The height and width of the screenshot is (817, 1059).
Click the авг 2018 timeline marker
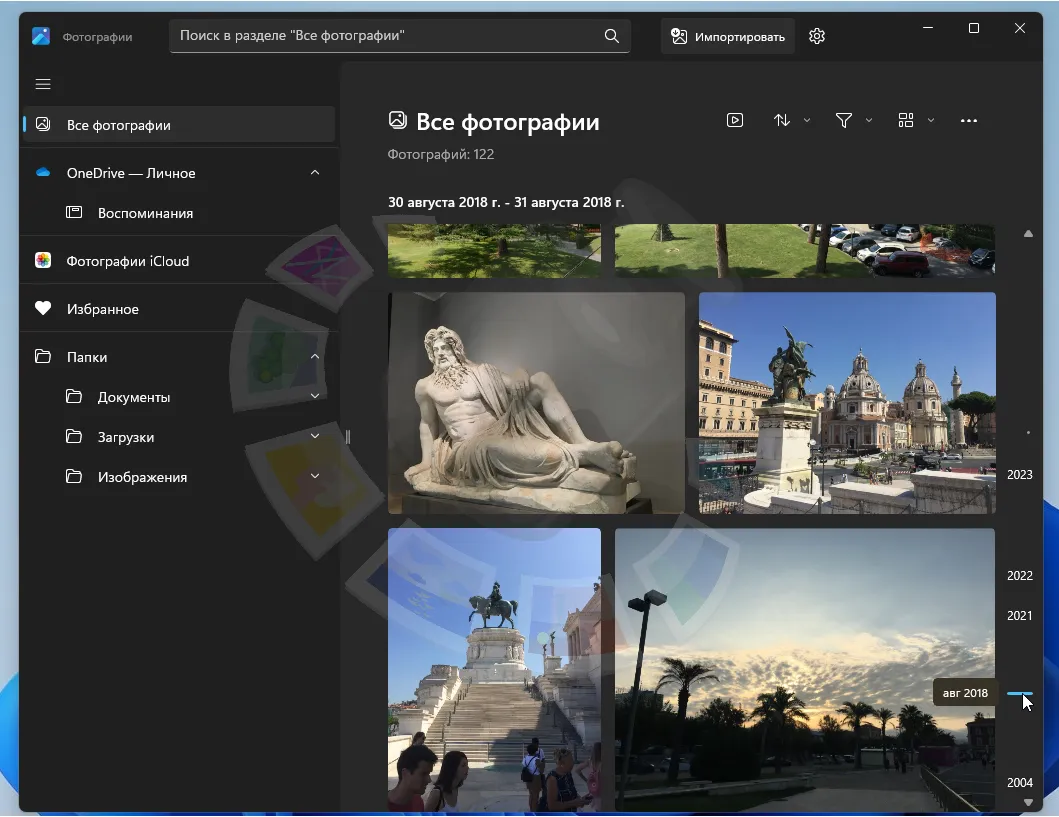click(x=963, y=692)
